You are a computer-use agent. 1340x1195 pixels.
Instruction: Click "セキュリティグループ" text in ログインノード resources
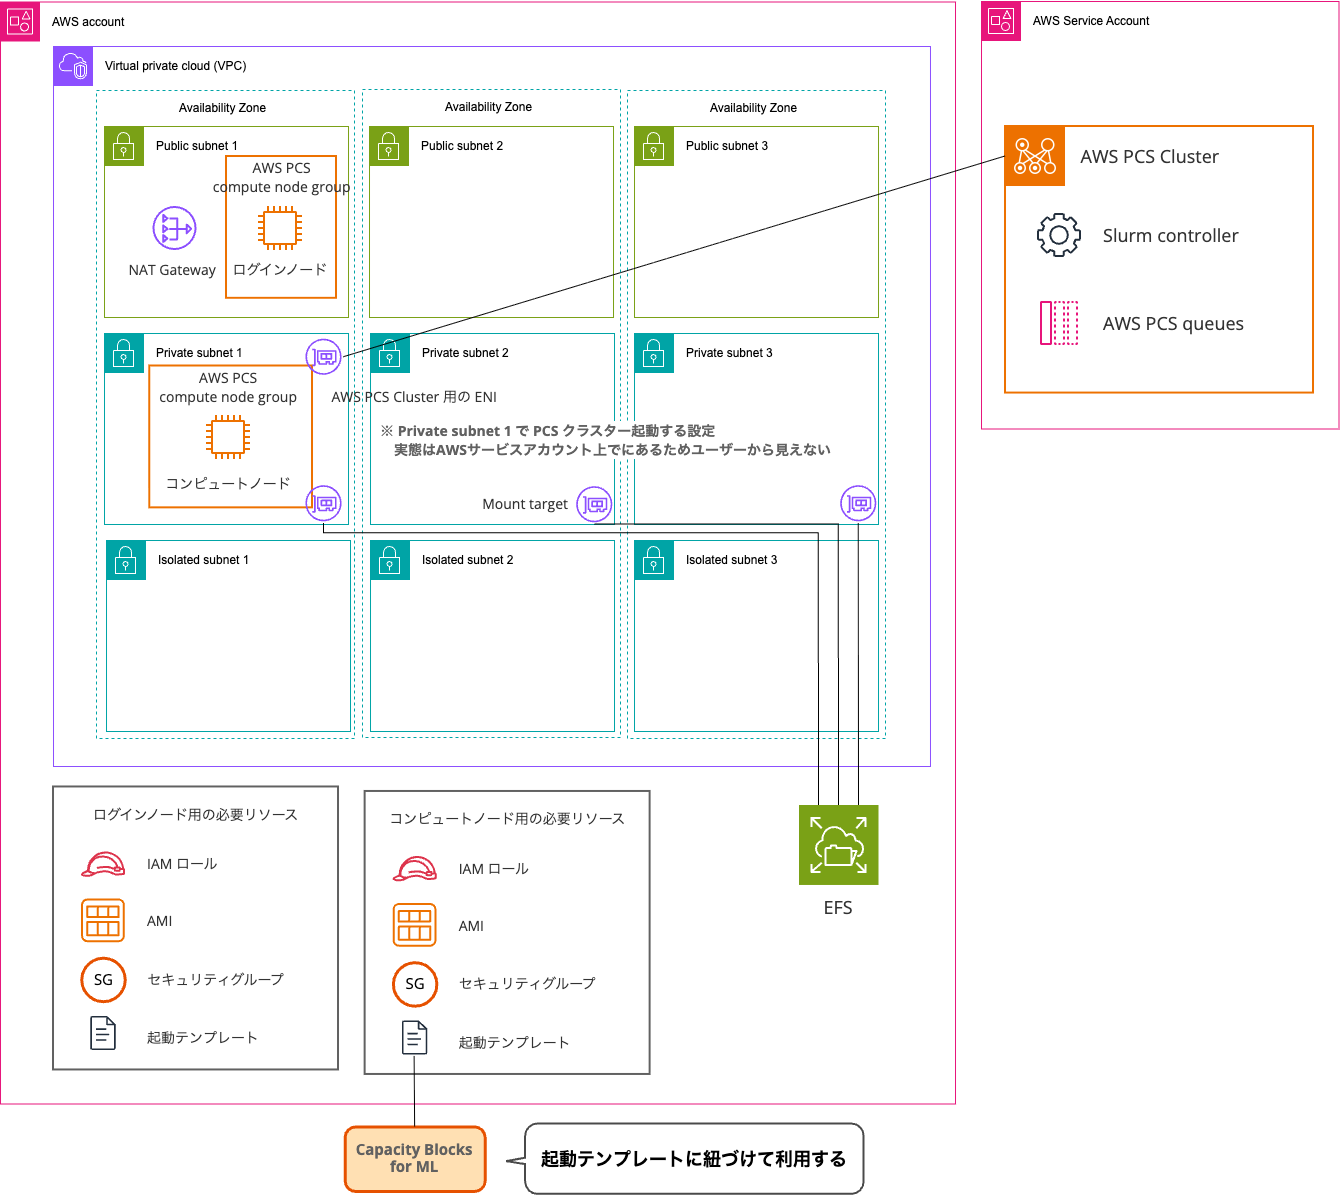[x=215, y=980]
